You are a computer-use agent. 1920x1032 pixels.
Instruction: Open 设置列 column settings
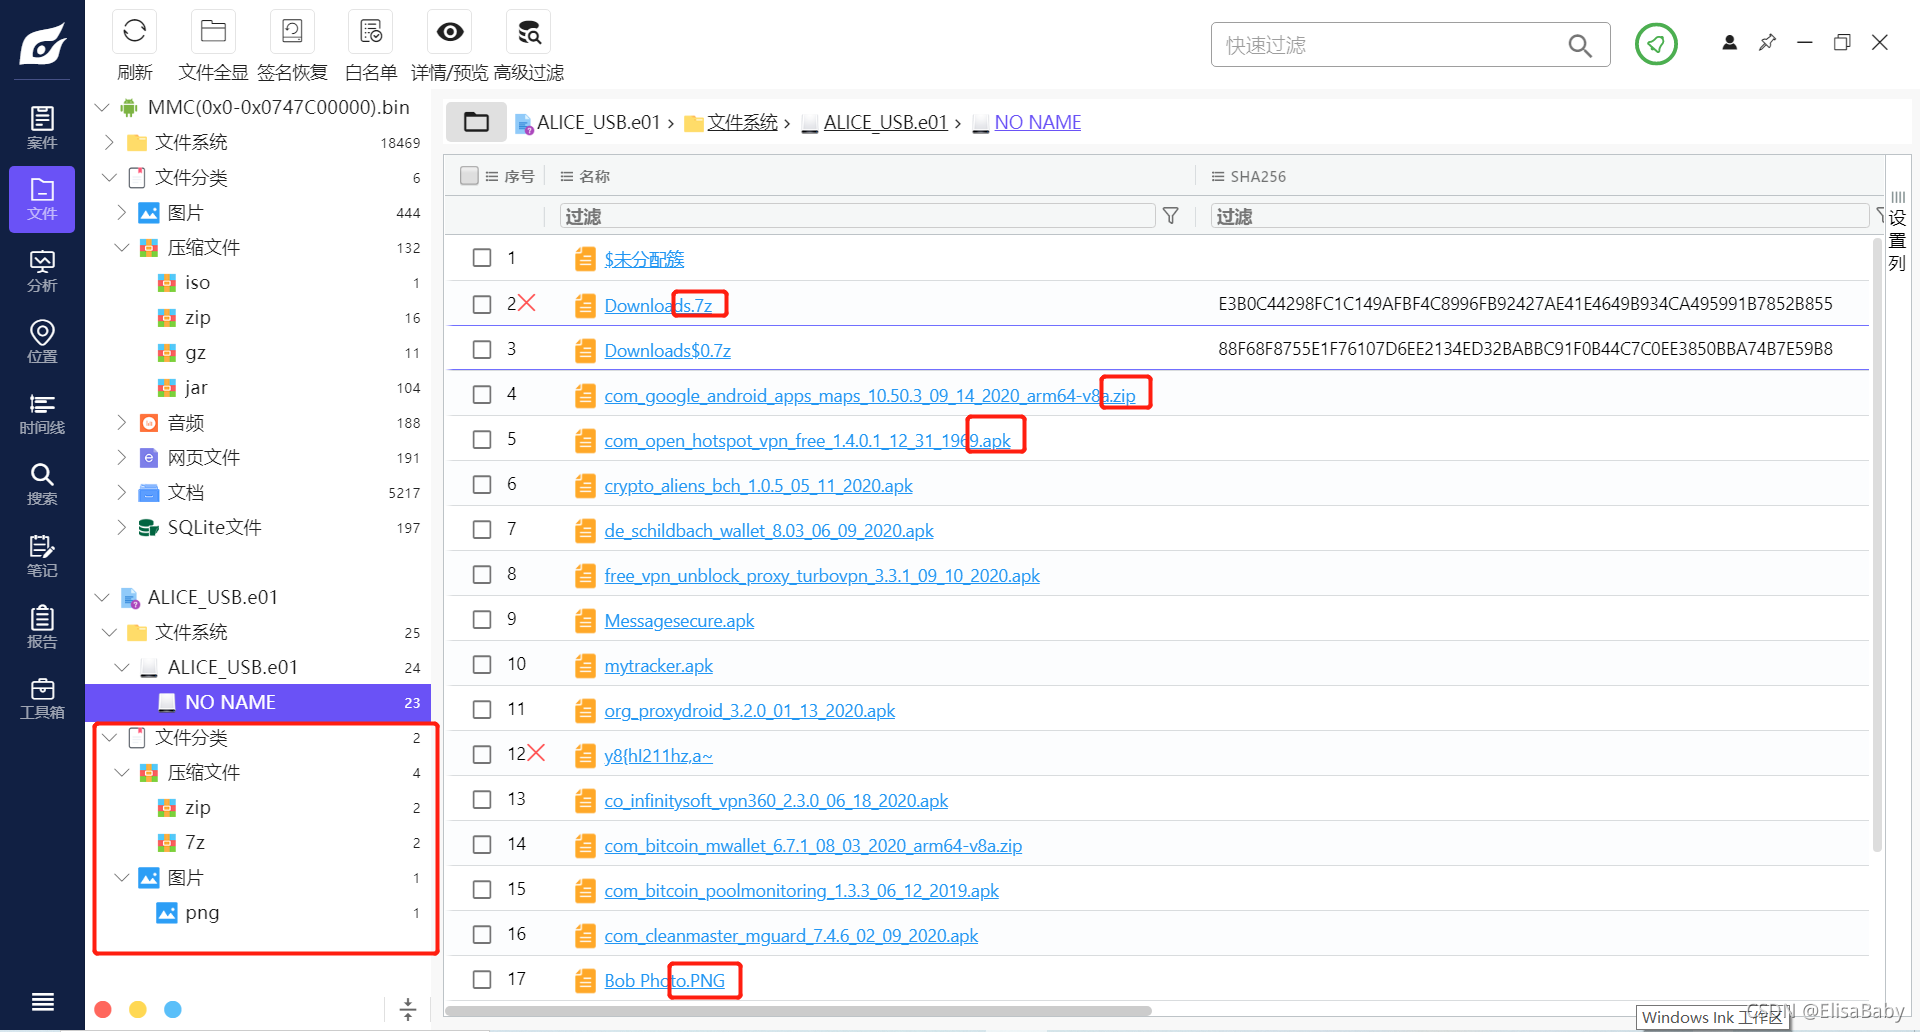[x=1897, y=232]
